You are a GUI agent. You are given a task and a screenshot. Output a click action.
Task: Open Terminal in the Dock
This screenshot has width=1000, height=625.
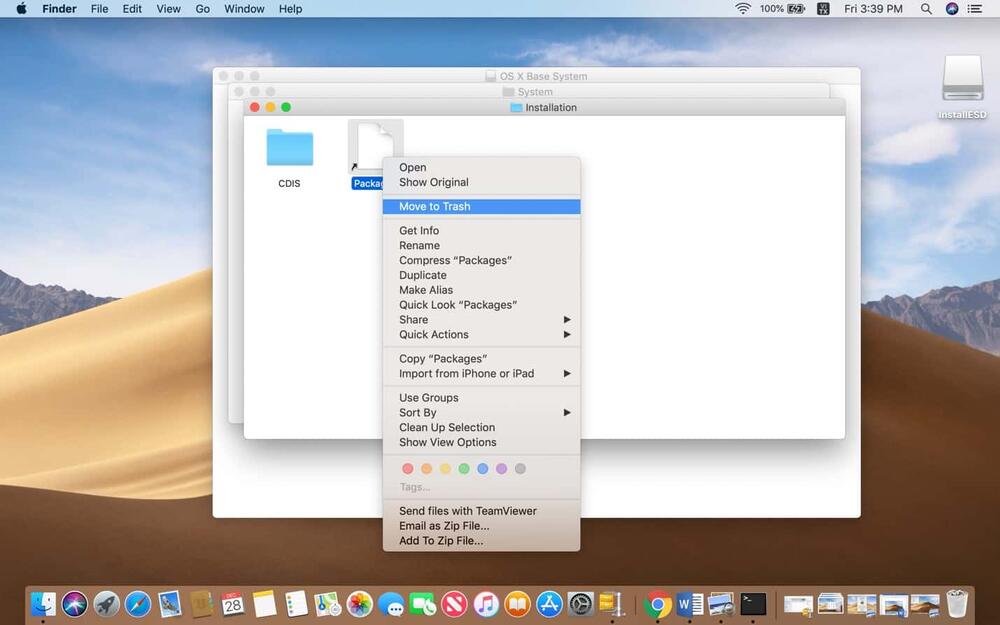tap(753, 604)
